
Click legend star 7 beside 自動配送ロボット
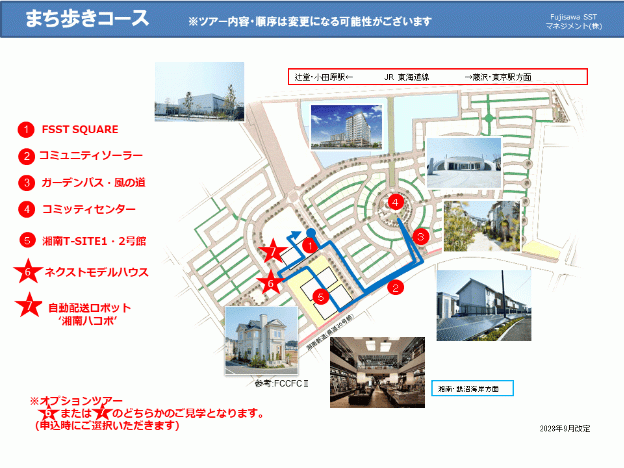29,307
